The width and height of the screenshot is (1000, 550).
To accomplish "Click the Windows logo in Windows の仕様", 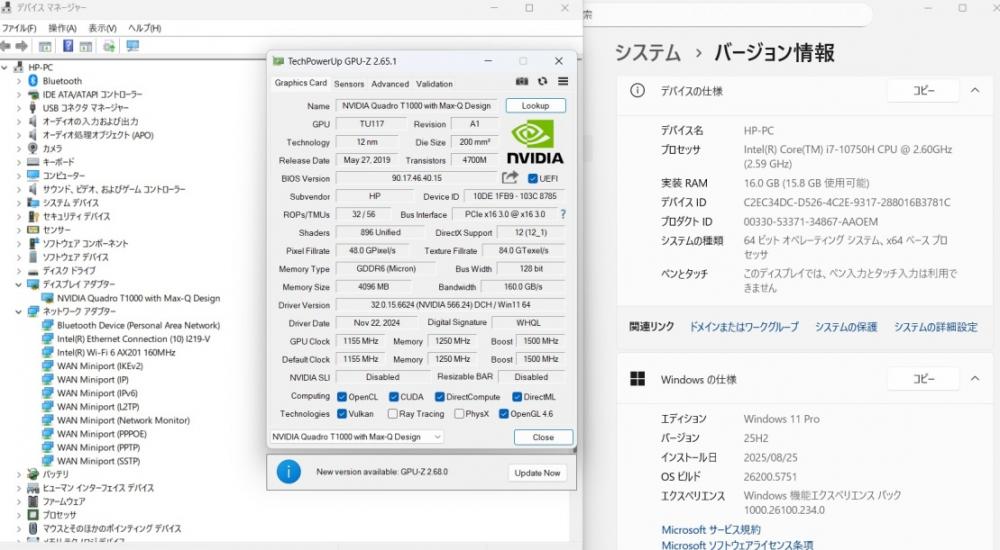I will pyautogui.click(x=637, y=379).
